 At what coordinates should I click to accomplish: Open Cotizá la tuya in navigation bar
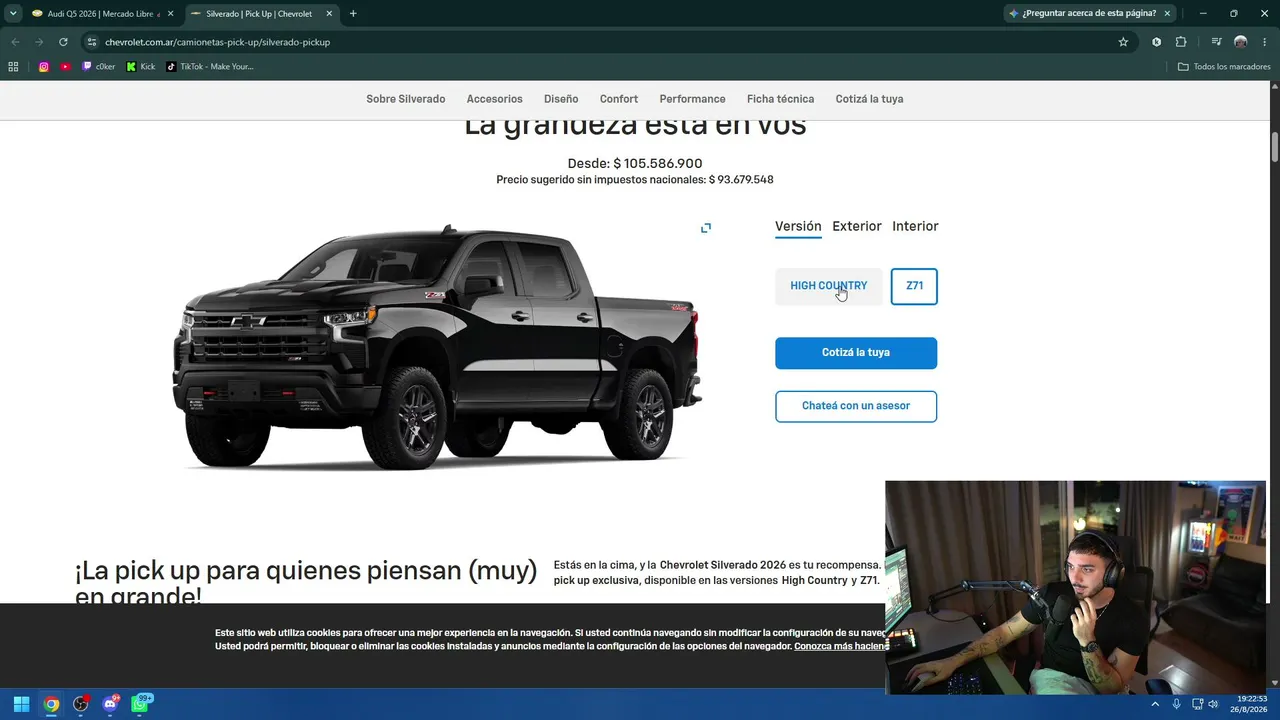(x=869, y=99)
